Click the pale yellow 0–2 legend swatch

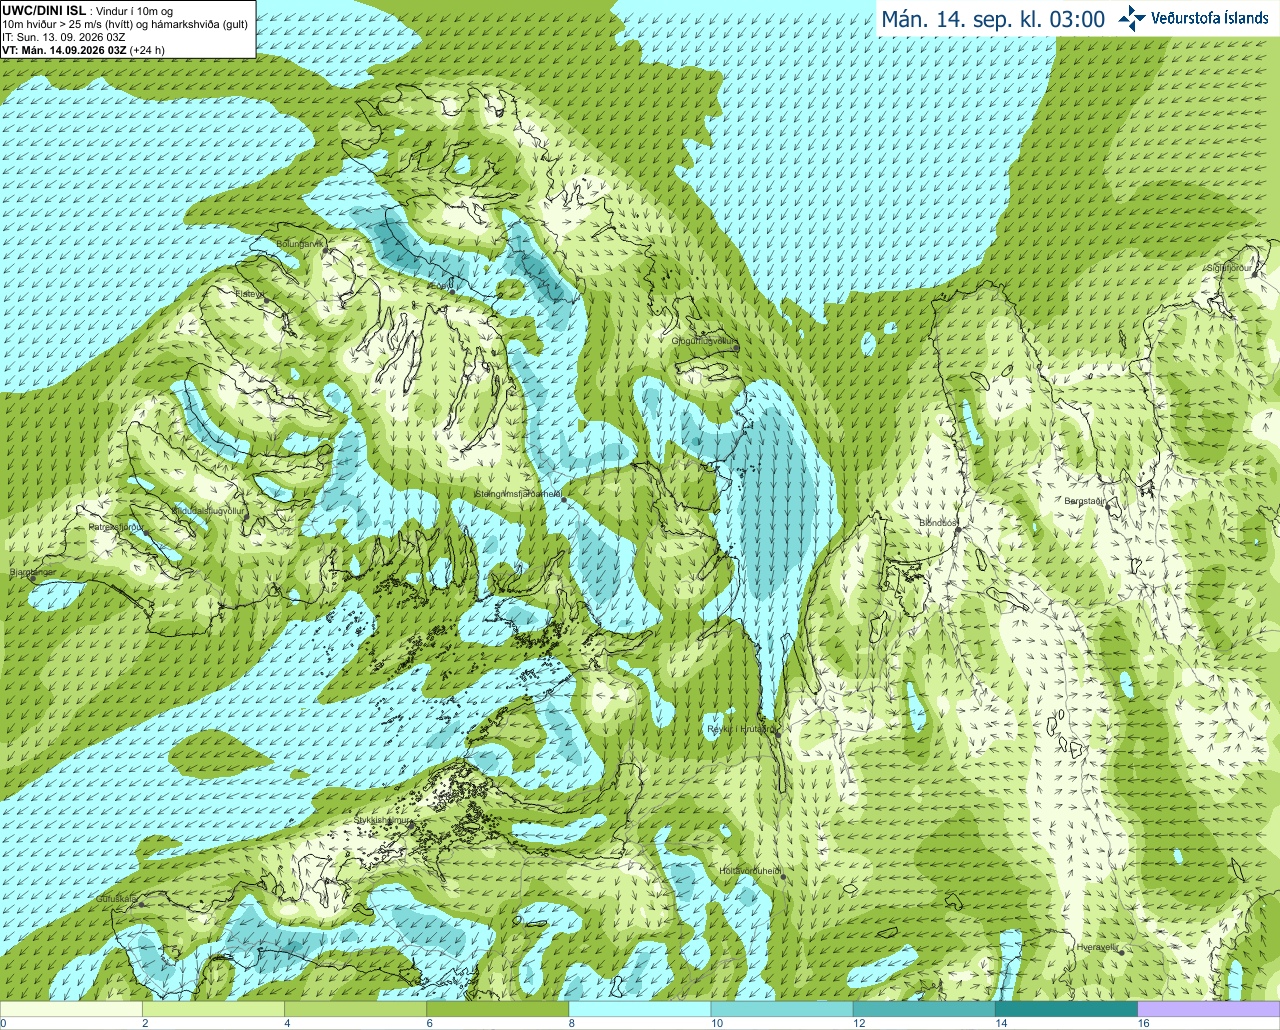click(x=71, y=1009)
